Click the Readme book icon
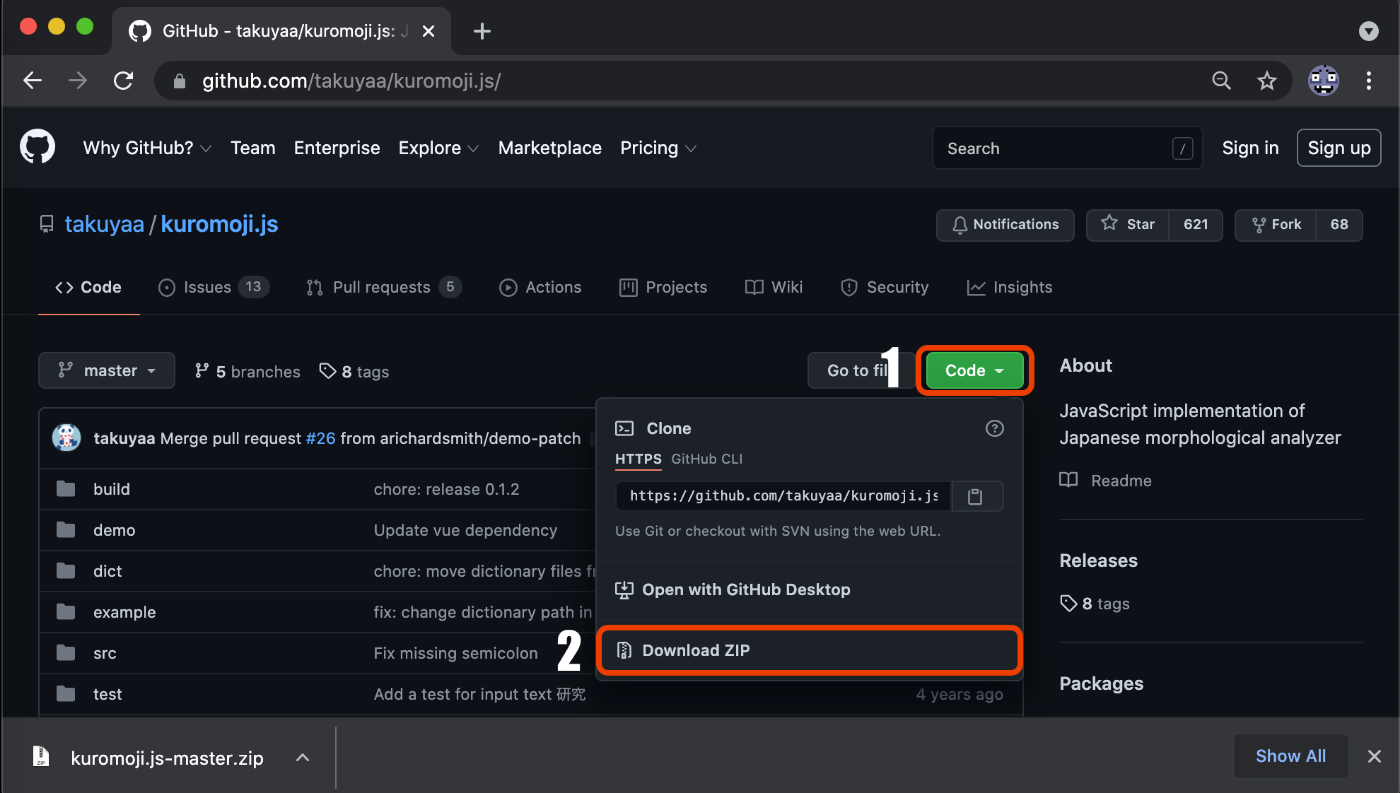The image size is (1400, 793). [1069, 480]
